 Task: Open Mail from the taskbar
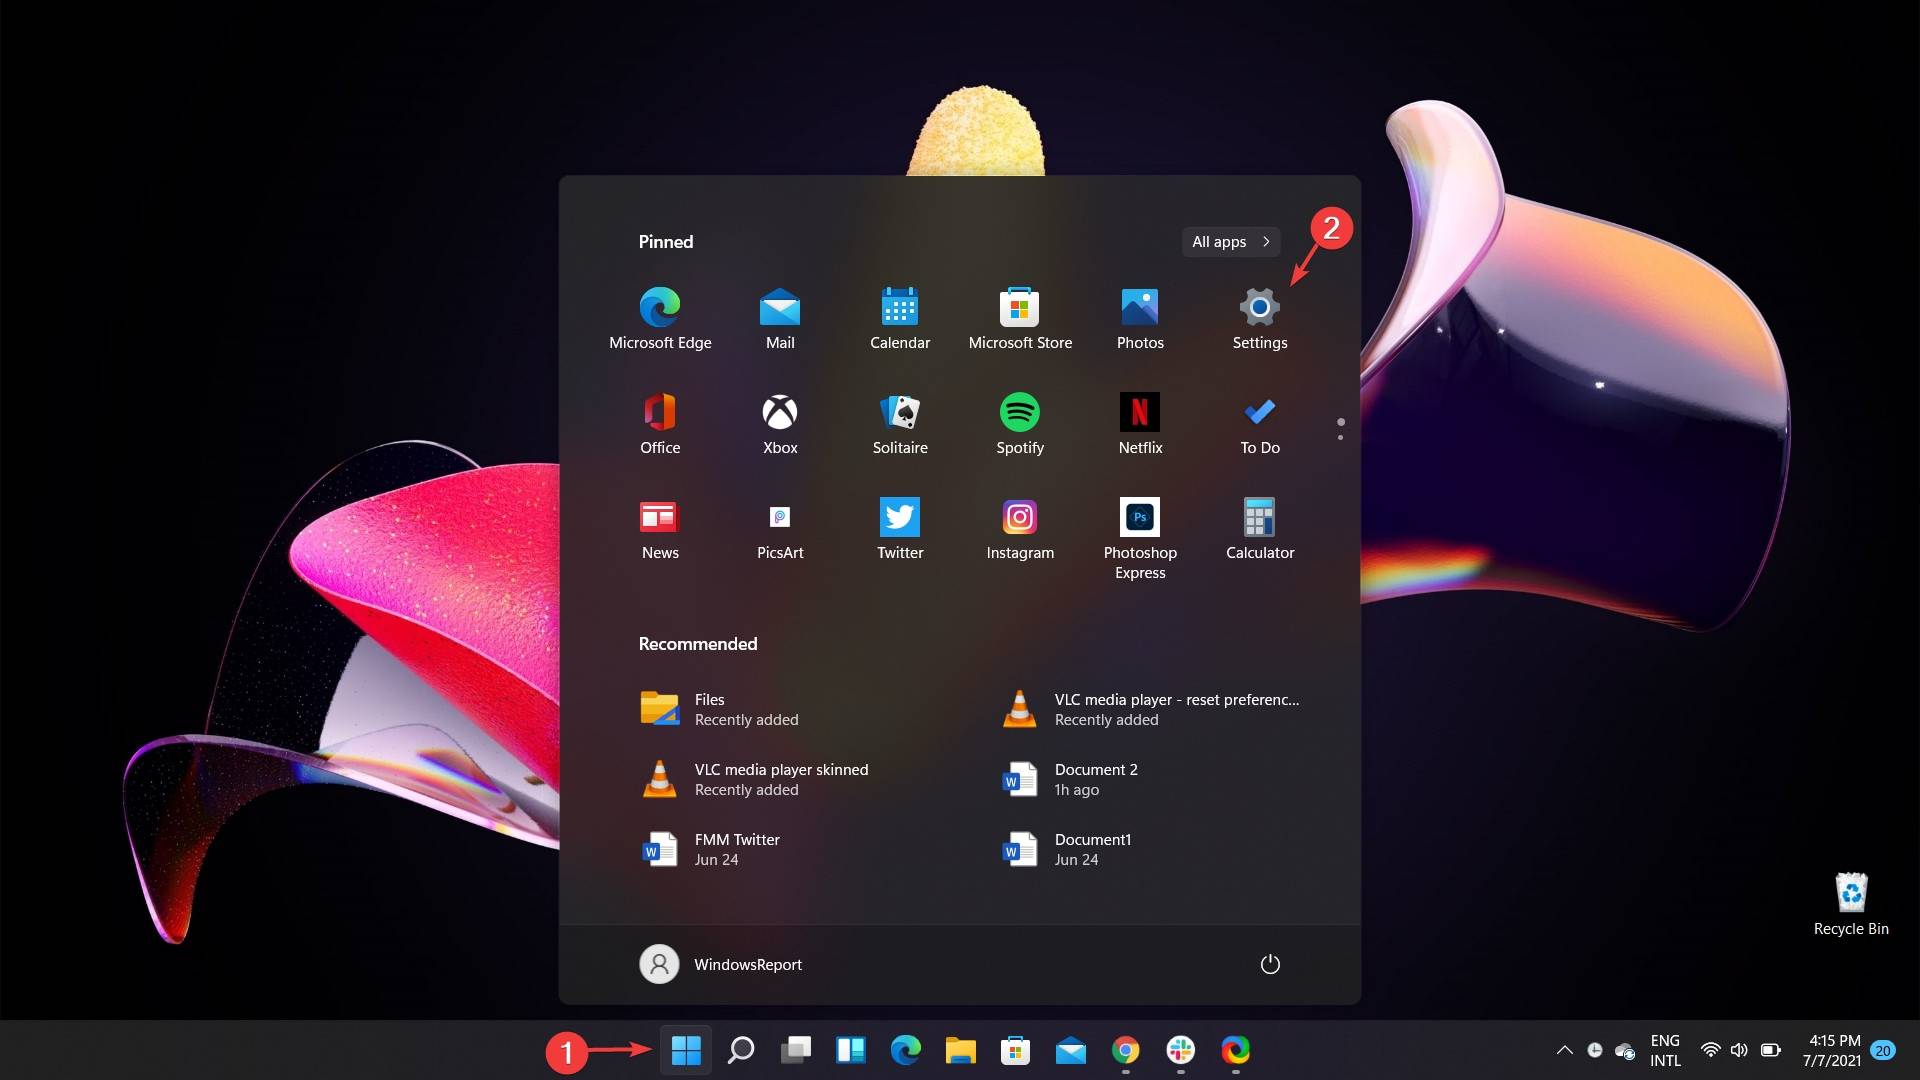(1071, 1050)
